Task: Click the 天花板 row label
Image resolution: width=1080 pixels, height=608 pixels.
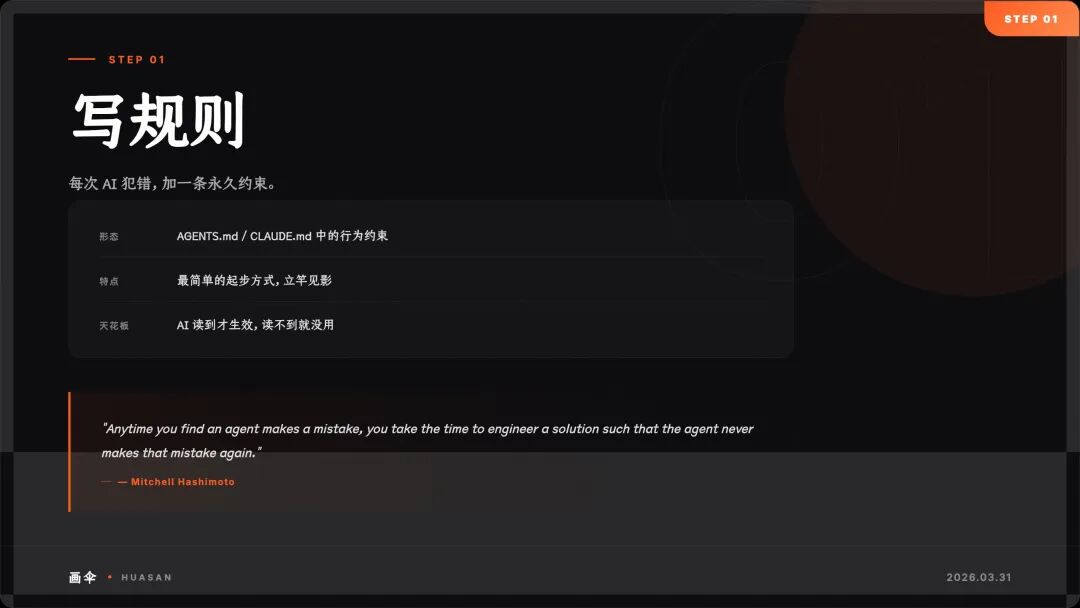Action: (x=114, y=325)
